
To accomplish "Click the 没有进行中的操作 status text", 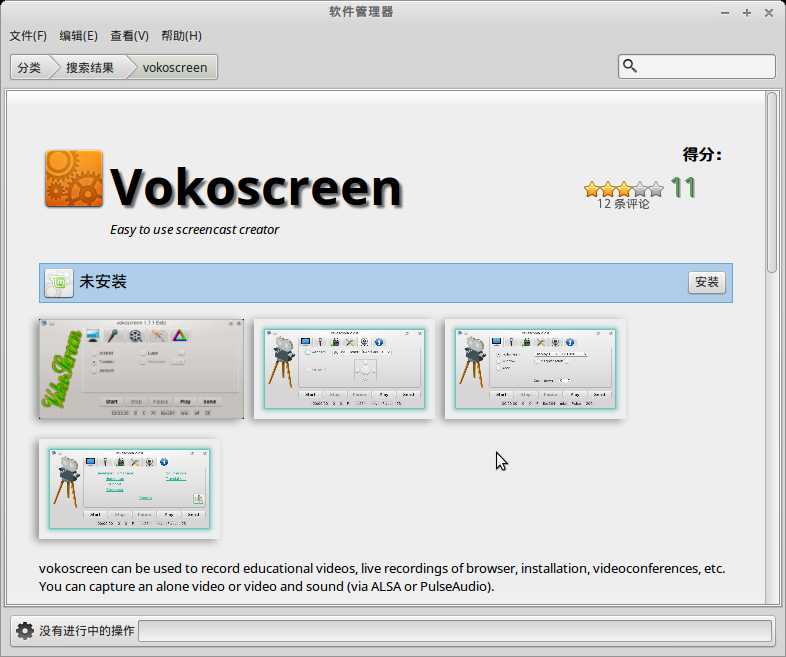I will pos(87,630).
